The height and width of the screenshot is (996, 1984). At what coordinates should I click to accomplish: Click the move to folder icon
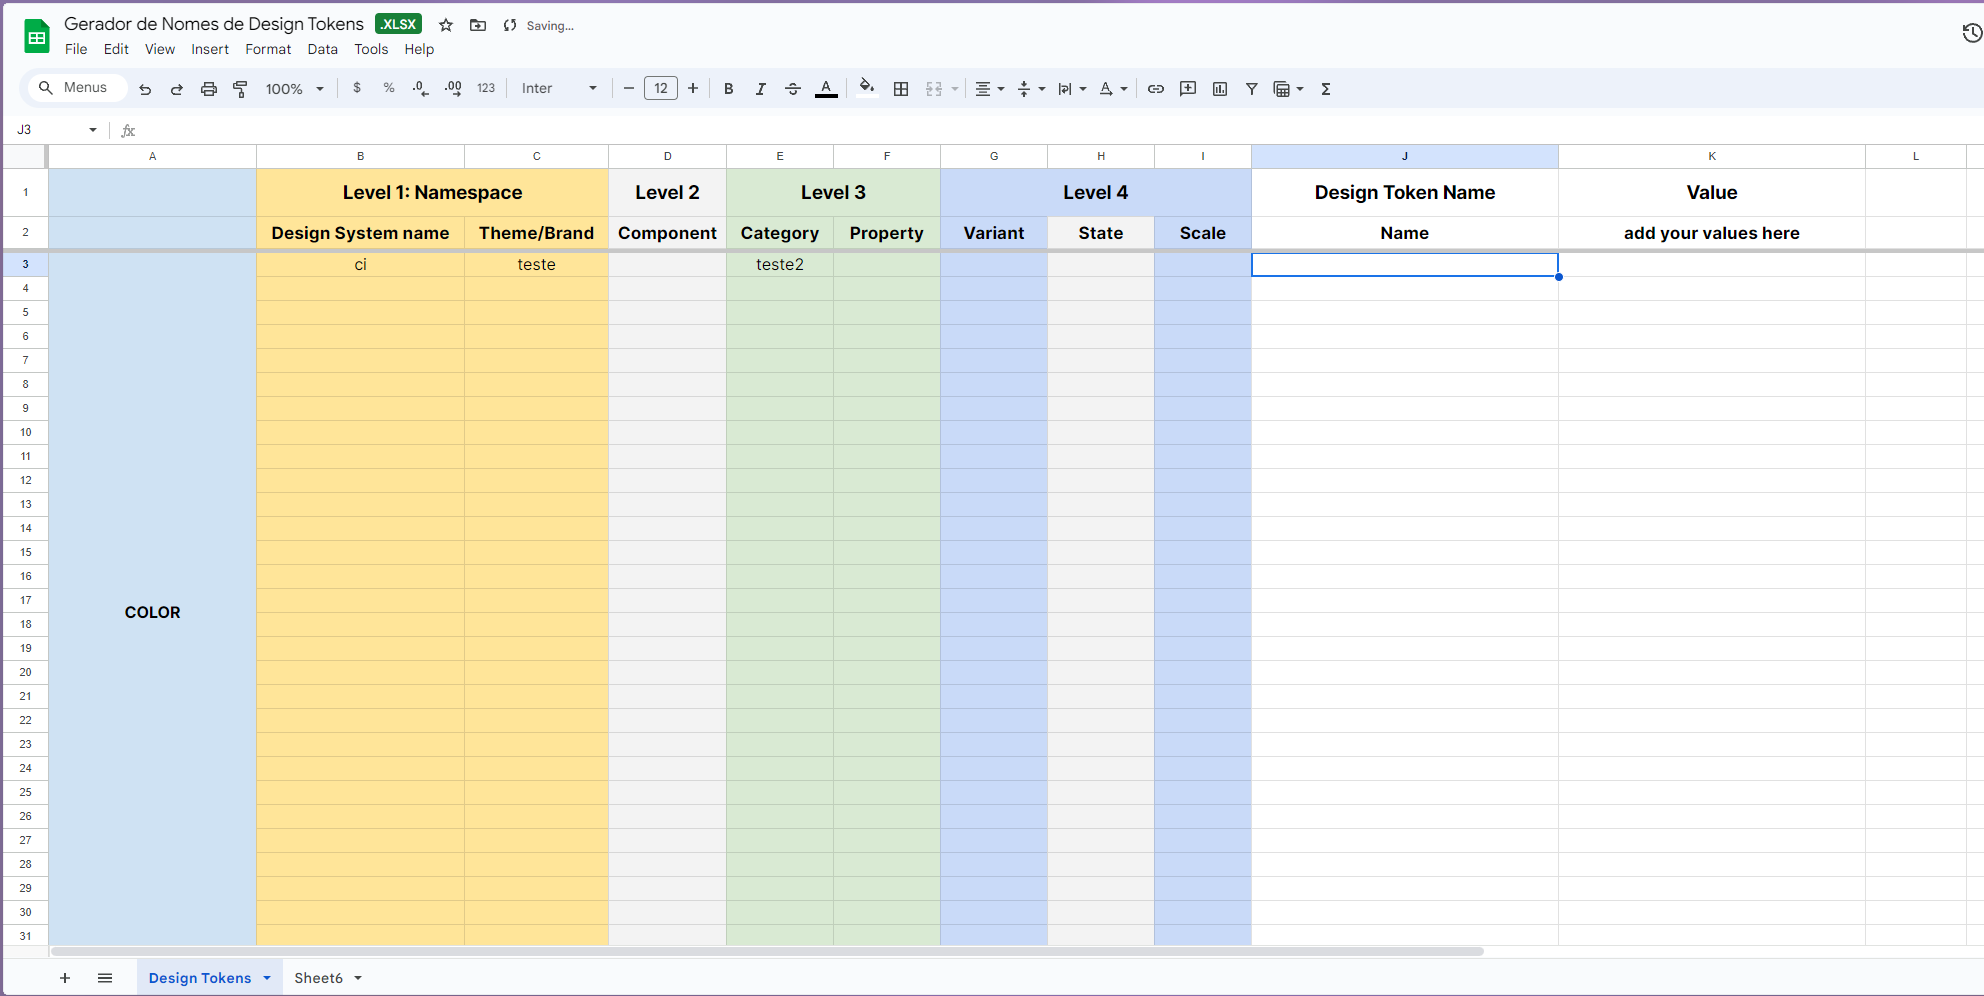click(x=478, y=25)
